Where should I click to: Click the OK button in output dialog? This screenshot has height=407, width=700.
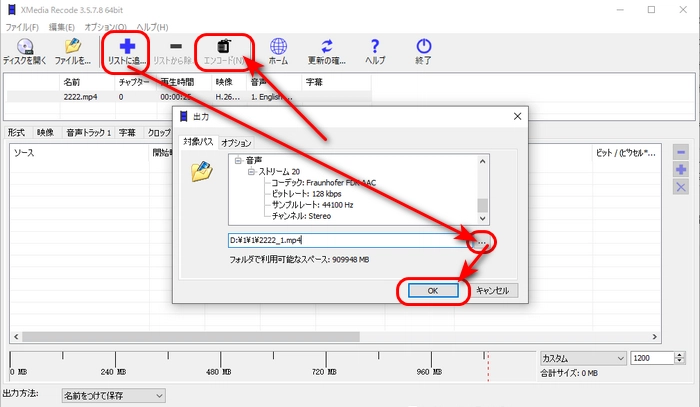tap(433, 290)
